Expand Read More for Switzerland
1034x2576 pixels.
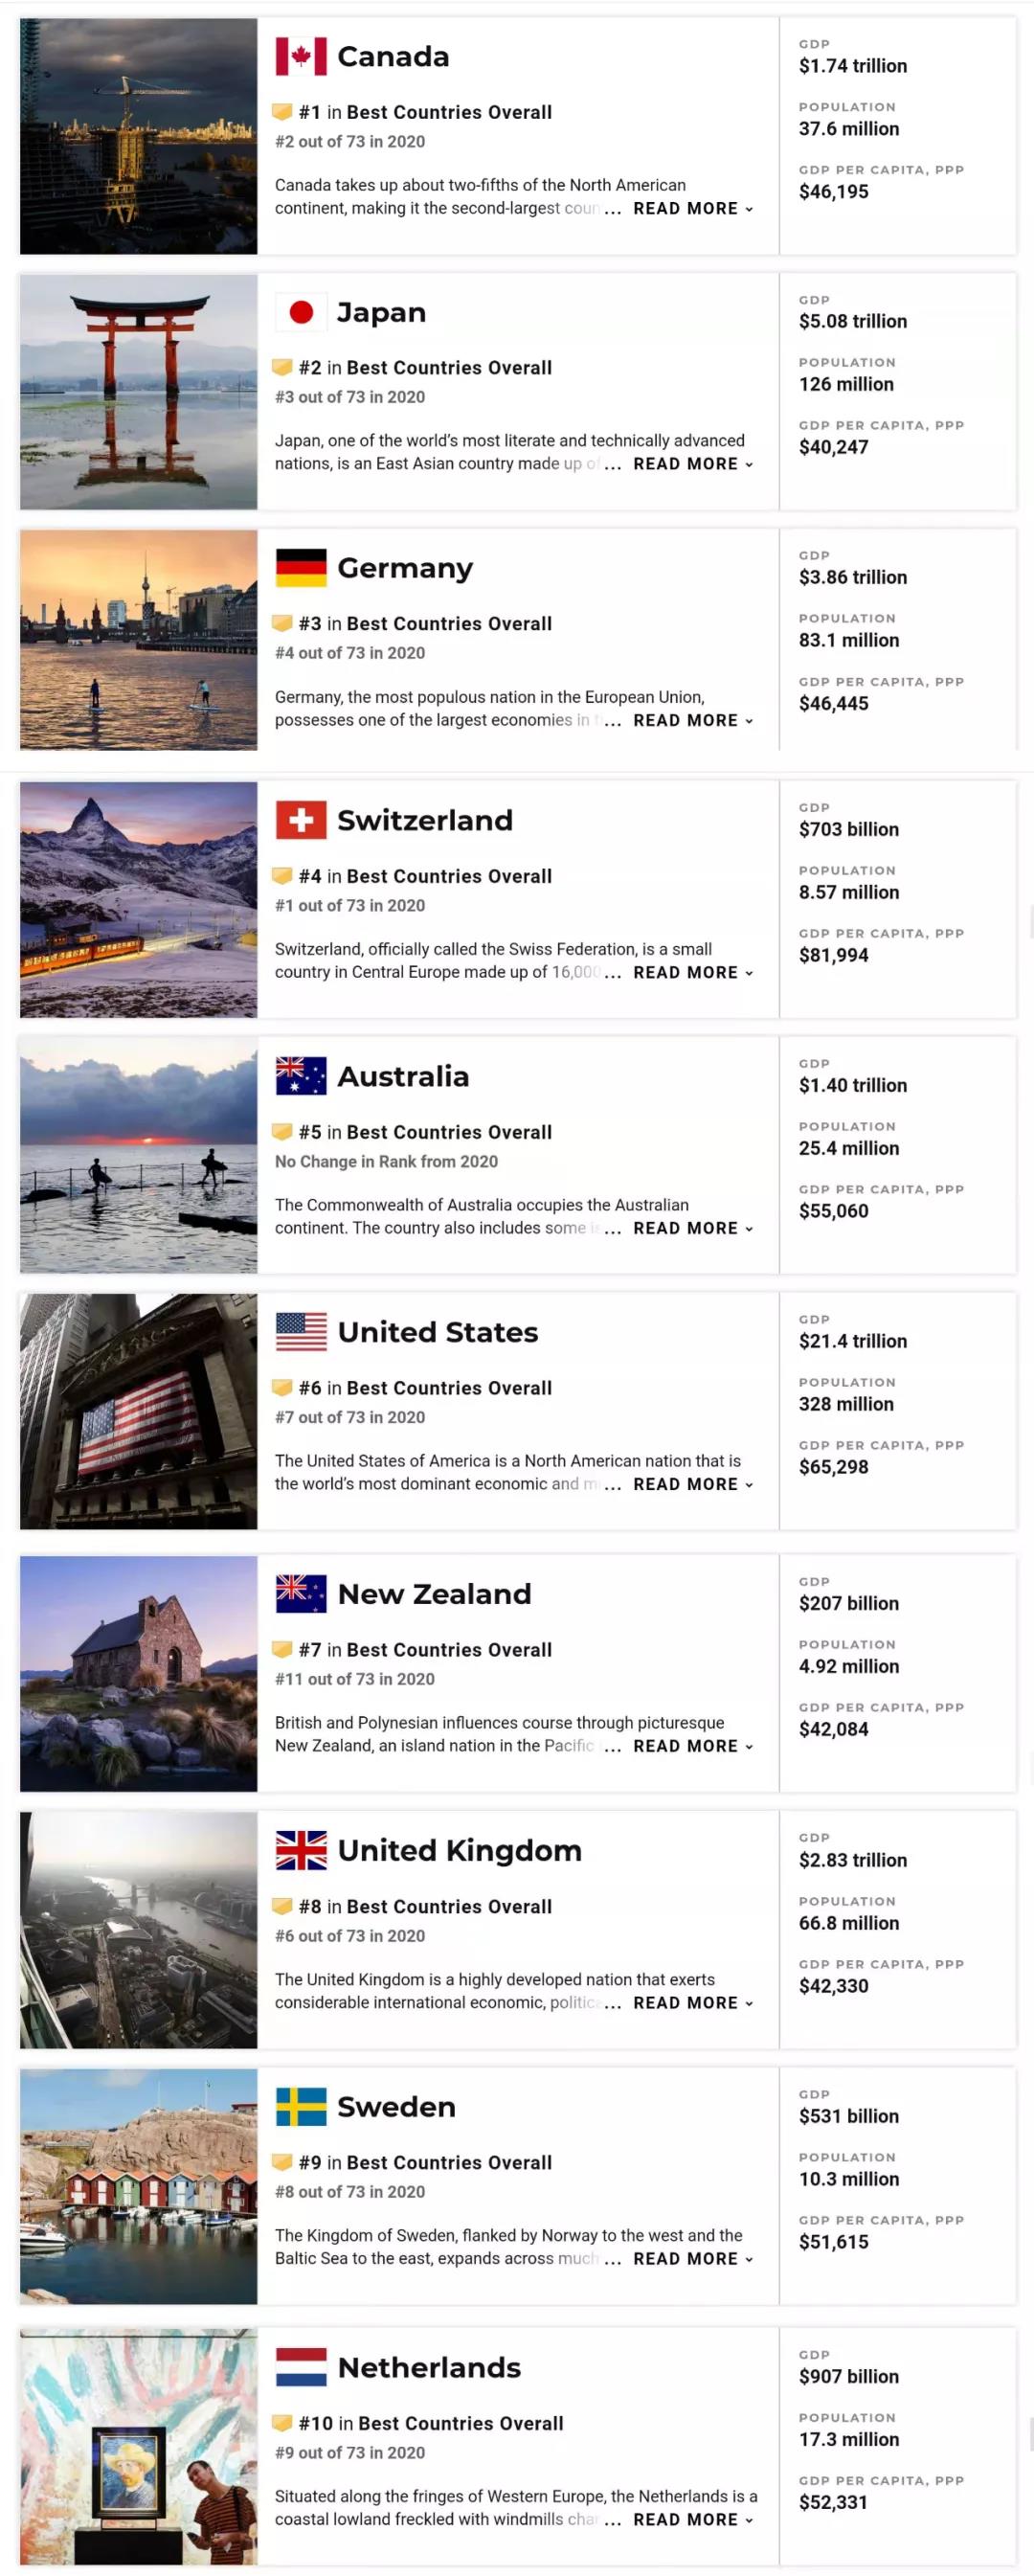click(x=693, y=973)
